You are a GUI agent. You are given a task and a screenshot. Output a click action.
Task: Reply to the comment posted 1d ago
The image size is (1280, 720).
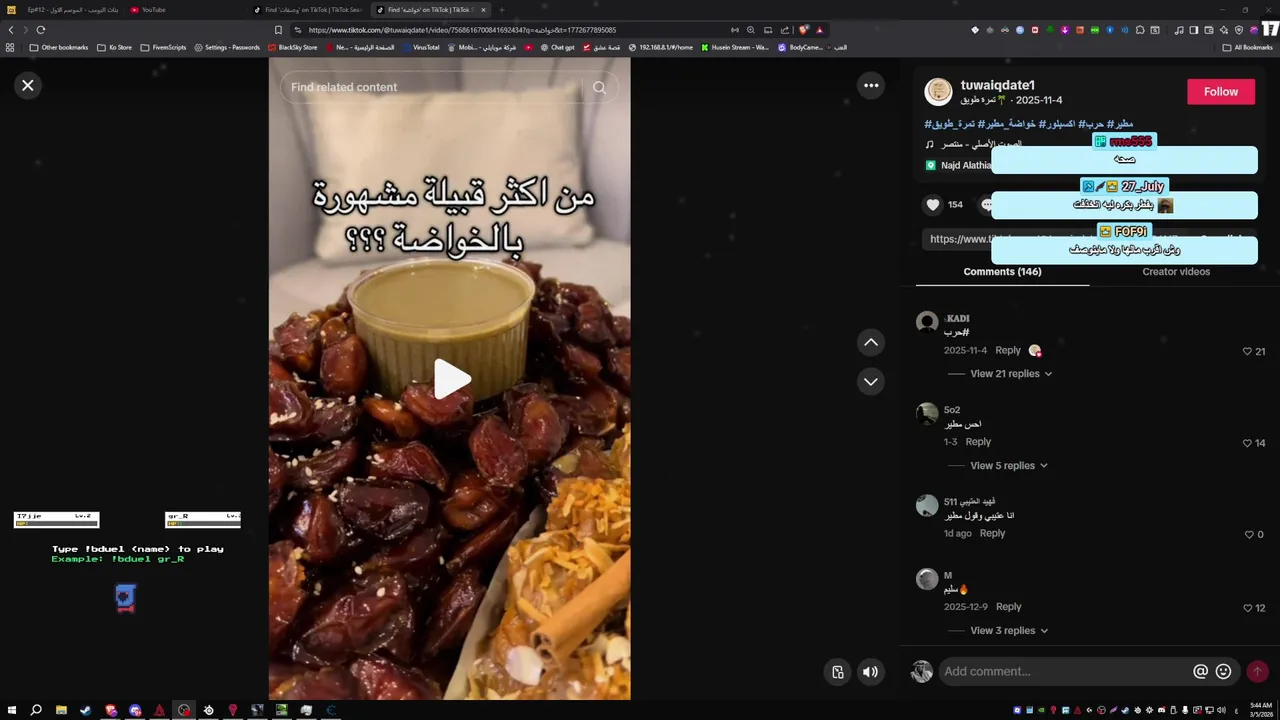tap(992, 534)
